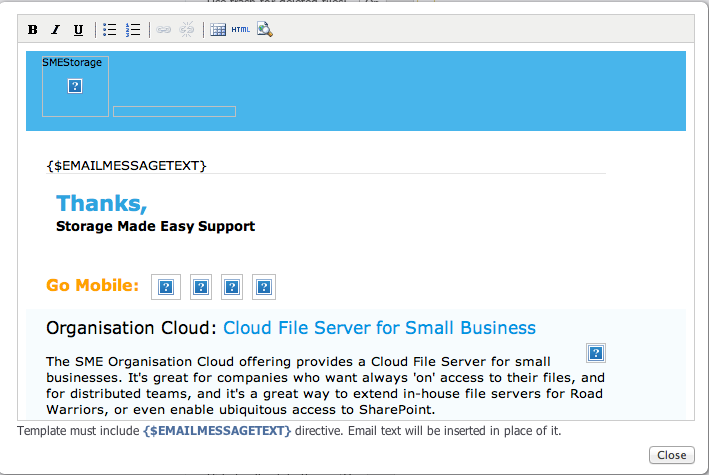The image size is (709, 475).
Task: Open the HTML source editor
Action: coord(241,30)
